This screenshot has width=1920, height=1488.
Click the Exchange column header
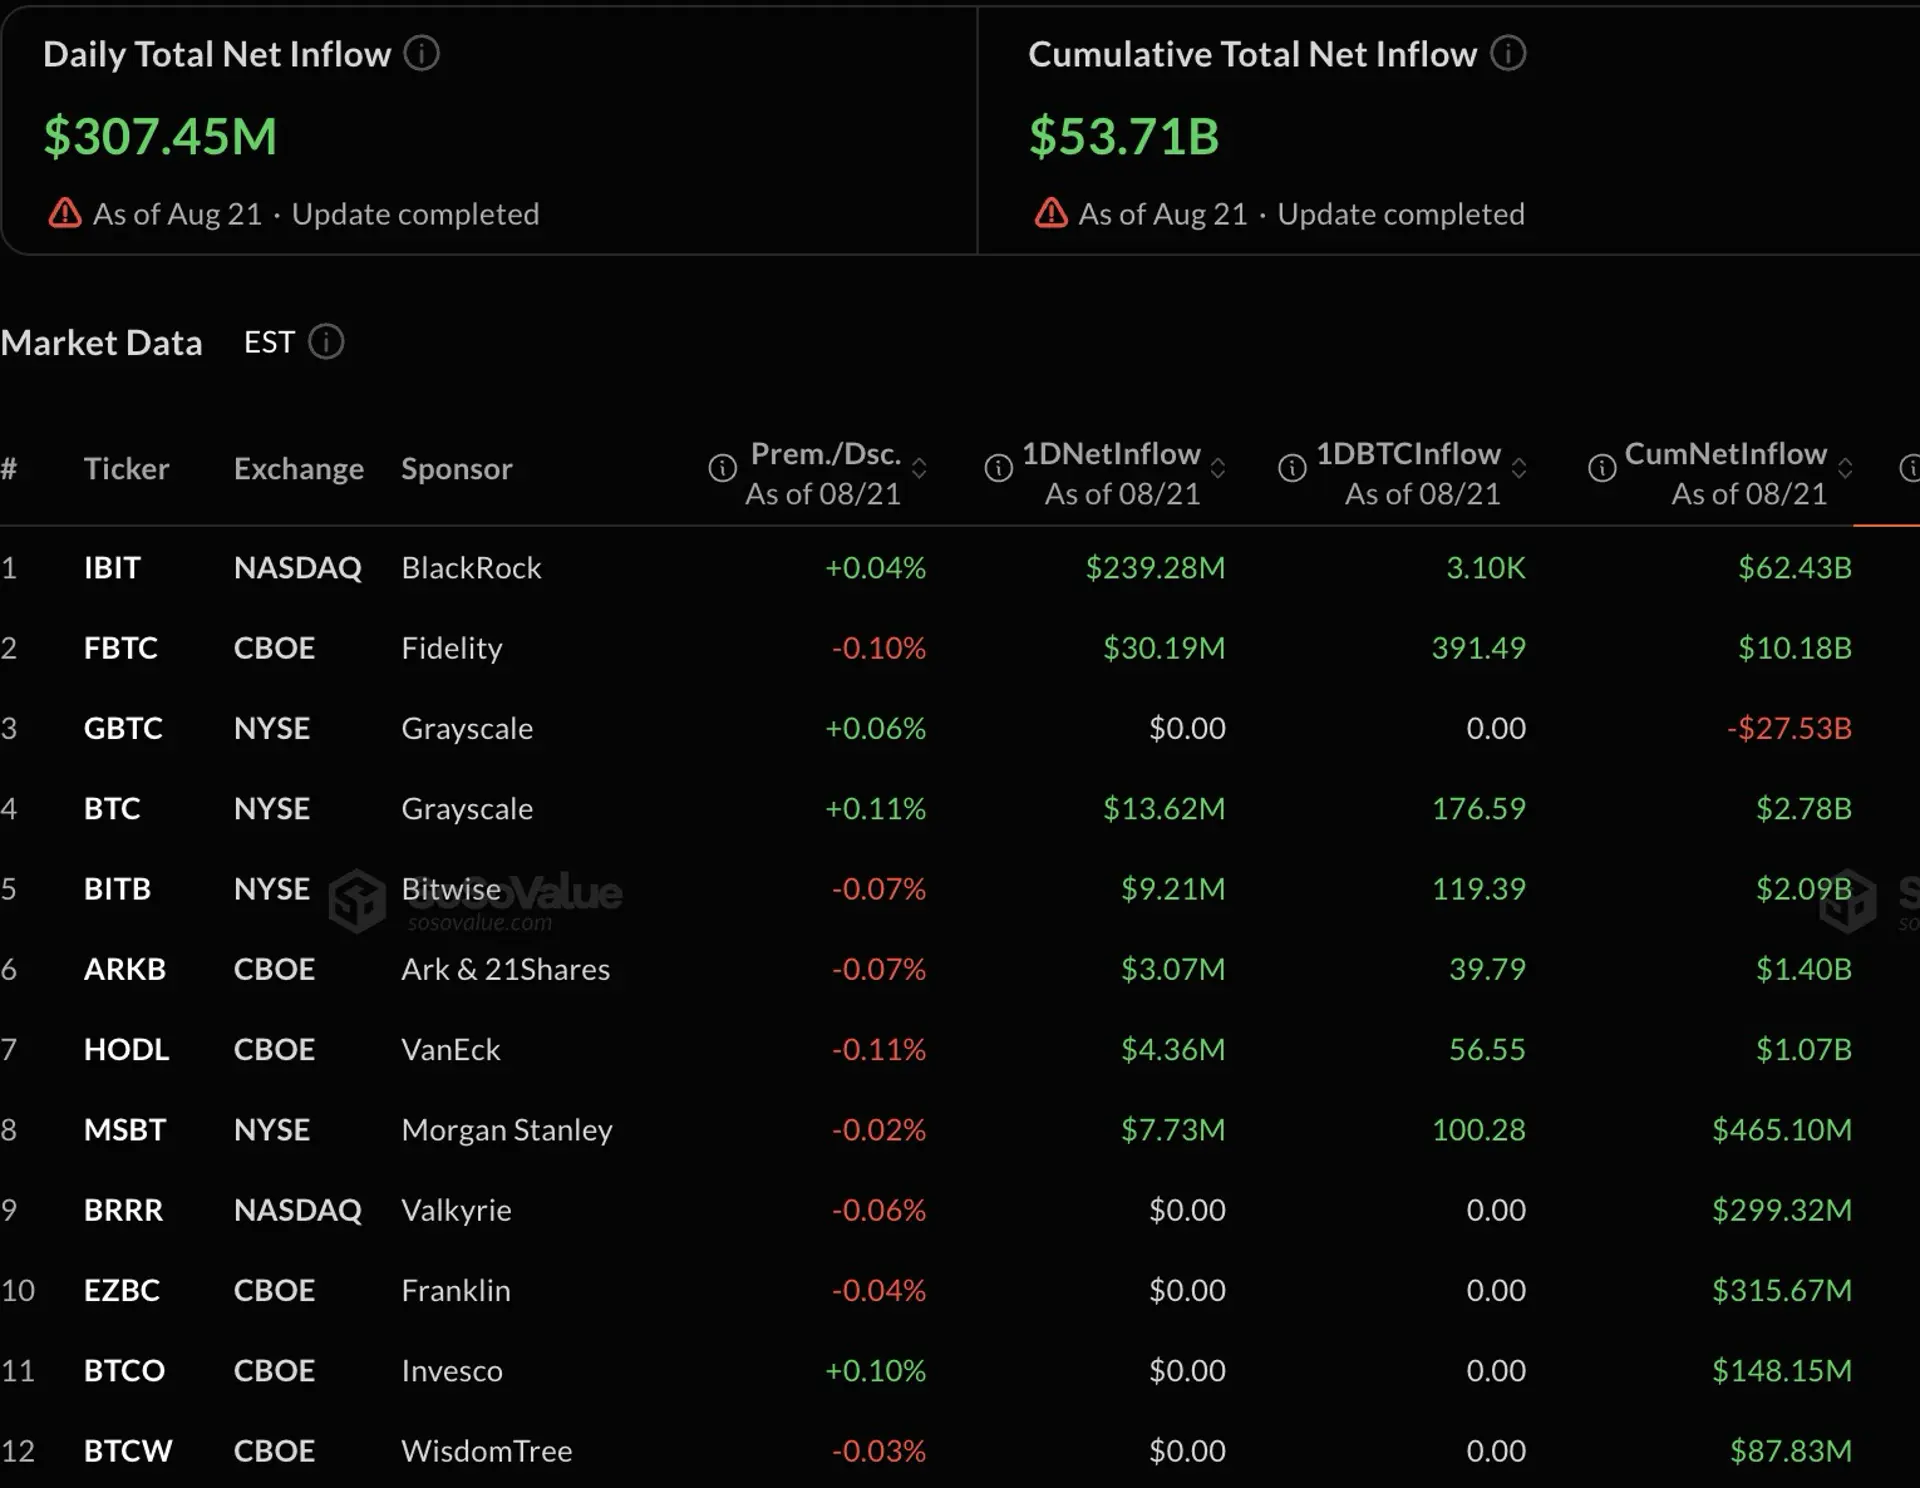299,469
